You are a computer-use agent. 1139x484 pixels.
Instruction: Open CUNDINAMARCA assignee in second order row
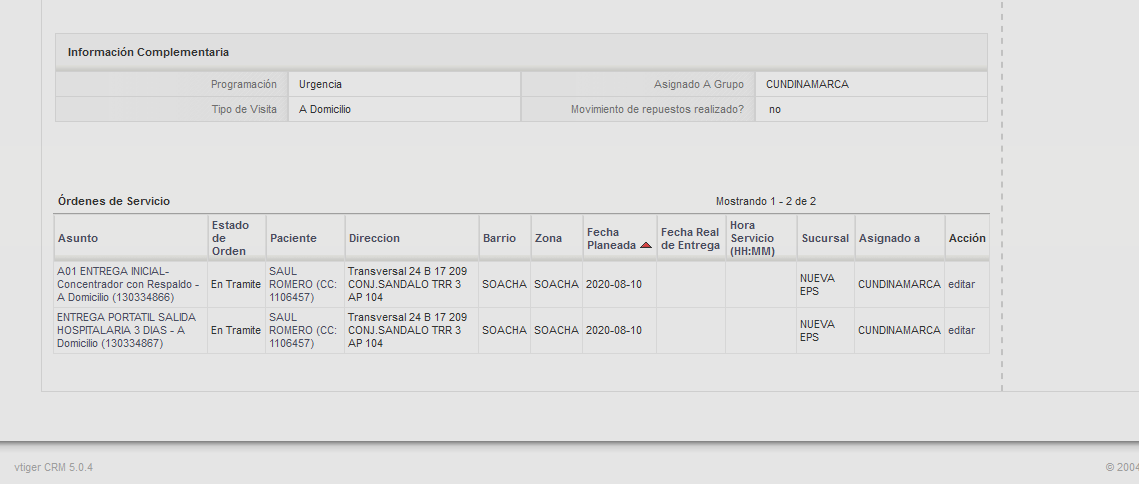pos(899,330)
